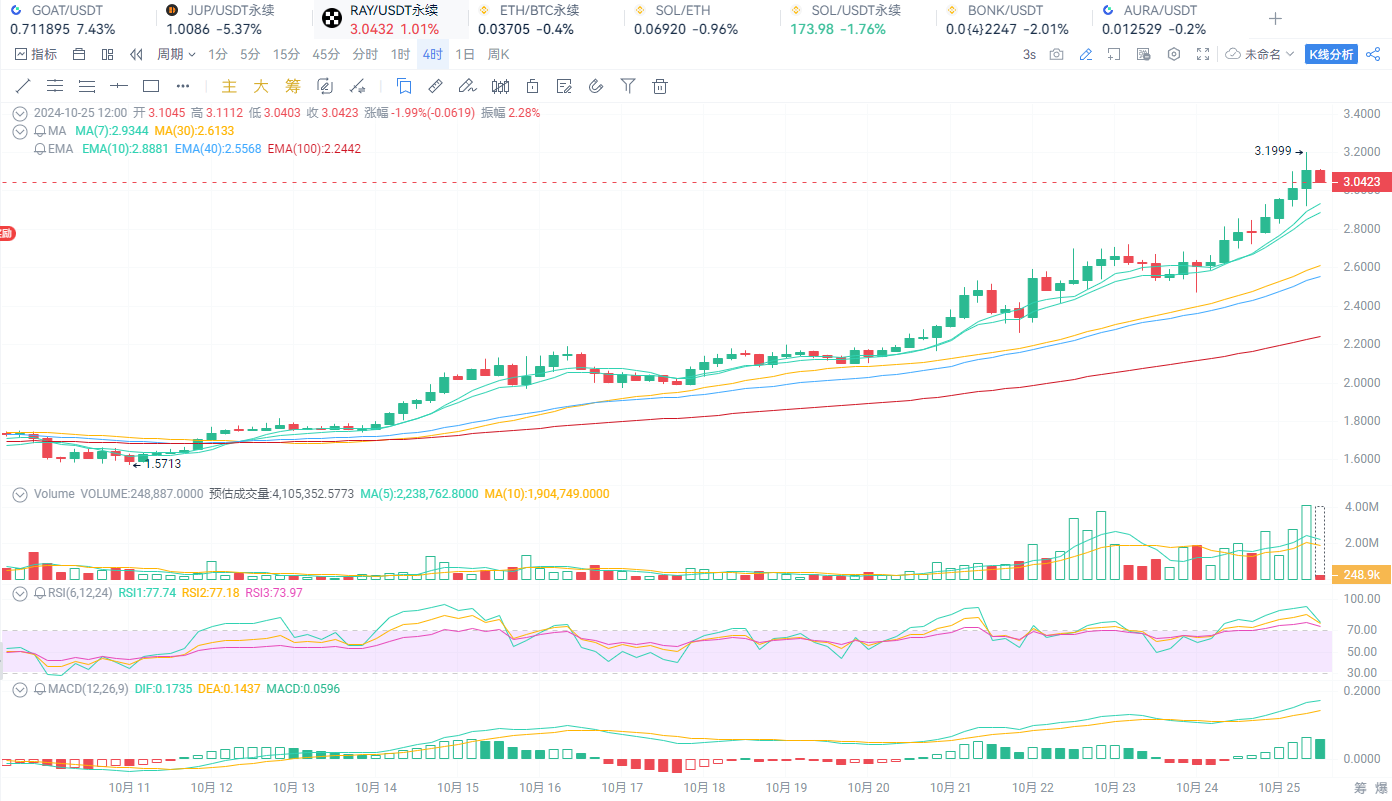1392x801 pixels.
Task: Click the share icon
Action: tap(1373, 54)
